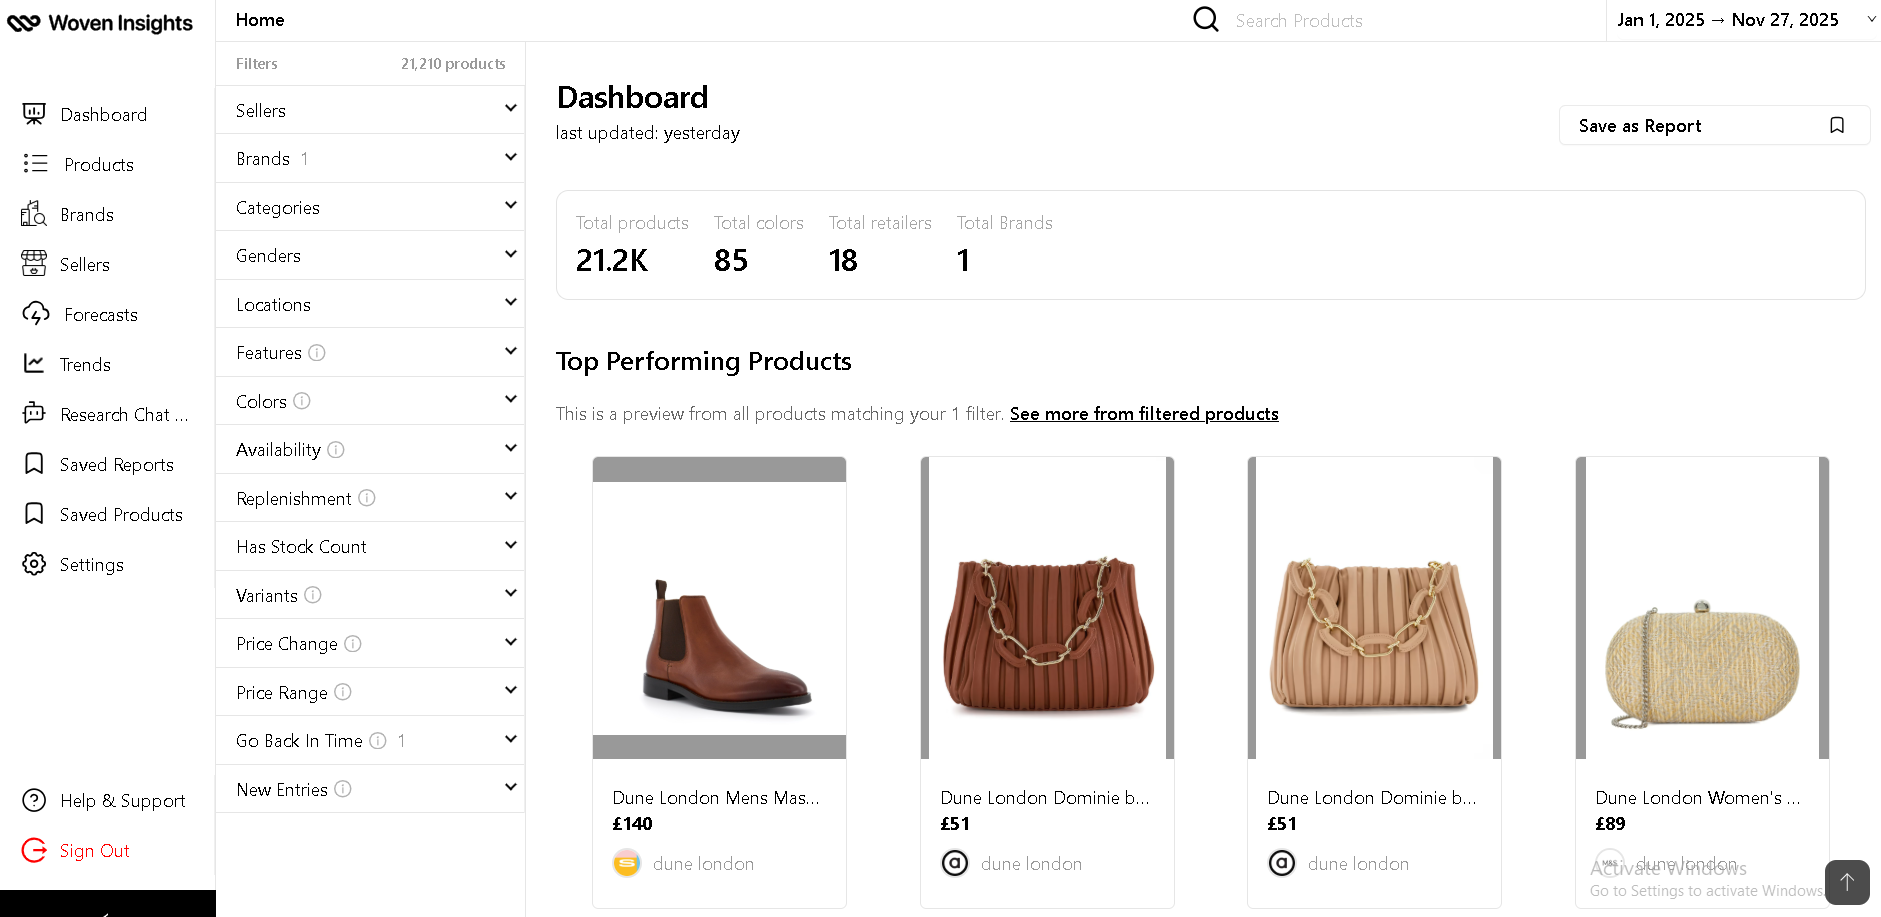Viewport: 1881px width, 917px height.
Task: Click Save as Report button
Action: point(1713,126)
